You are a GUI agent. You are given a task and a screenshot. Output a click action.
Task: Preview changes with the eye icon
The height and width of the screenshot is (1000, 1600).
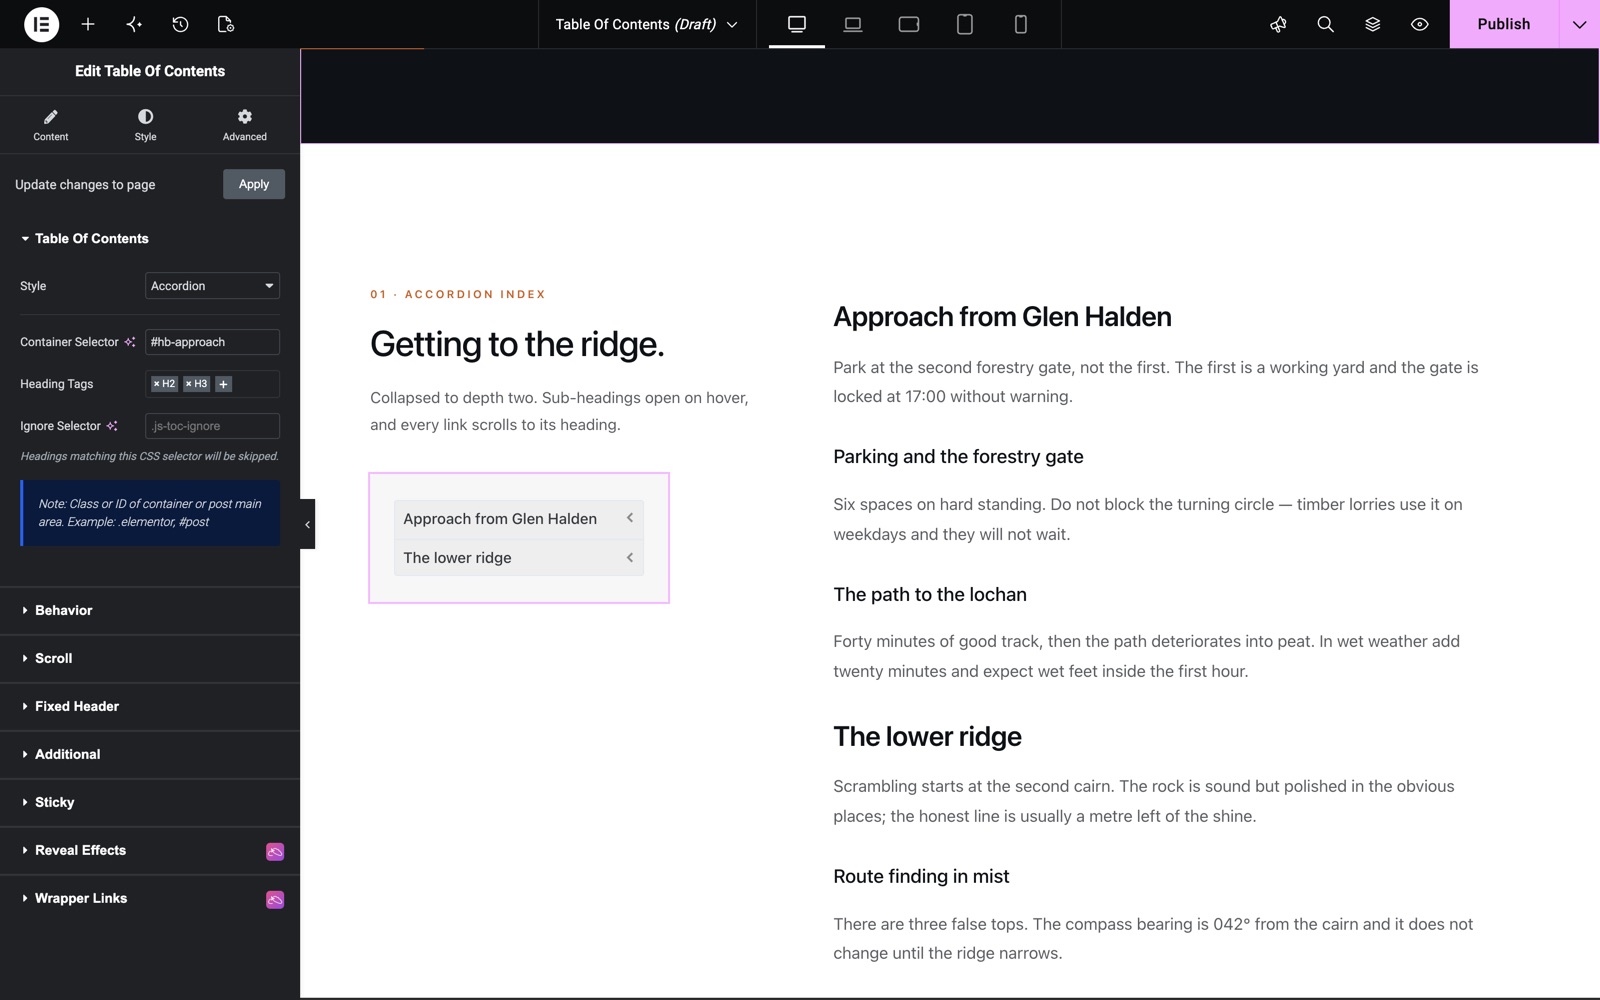(x=1419, y=24)
